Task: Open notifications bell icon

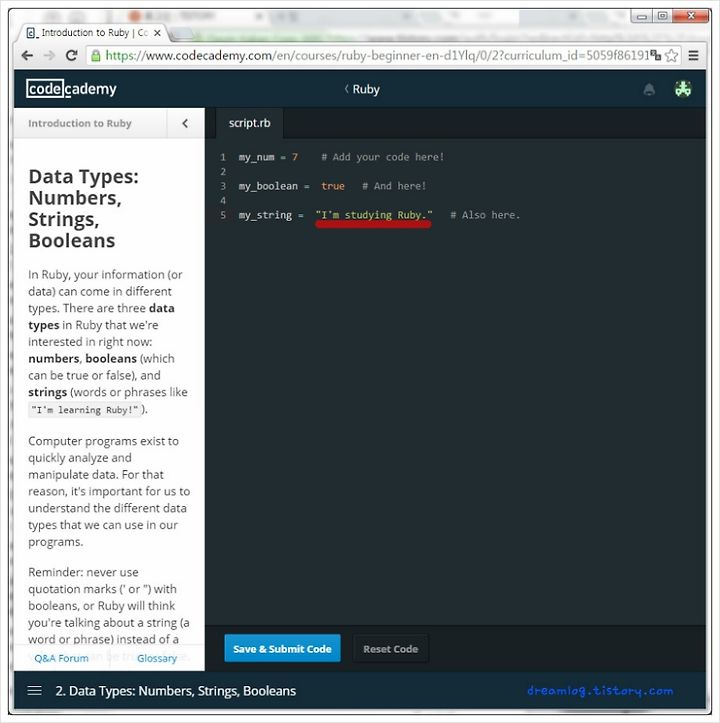Action: pyautogui.click(x=649, y=89)
